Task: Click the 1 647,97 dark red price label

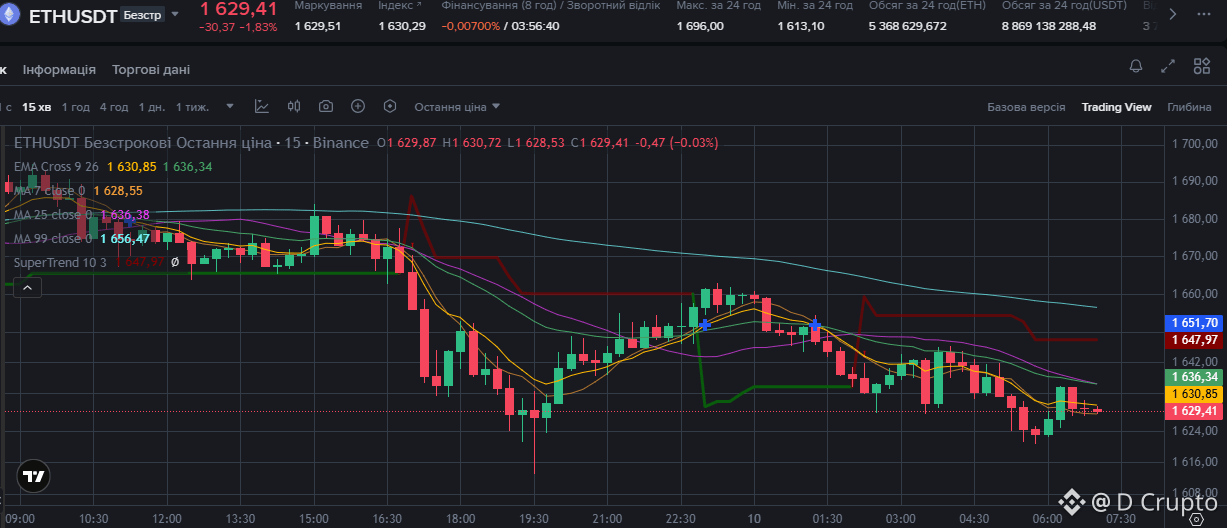Action: 1194,340
